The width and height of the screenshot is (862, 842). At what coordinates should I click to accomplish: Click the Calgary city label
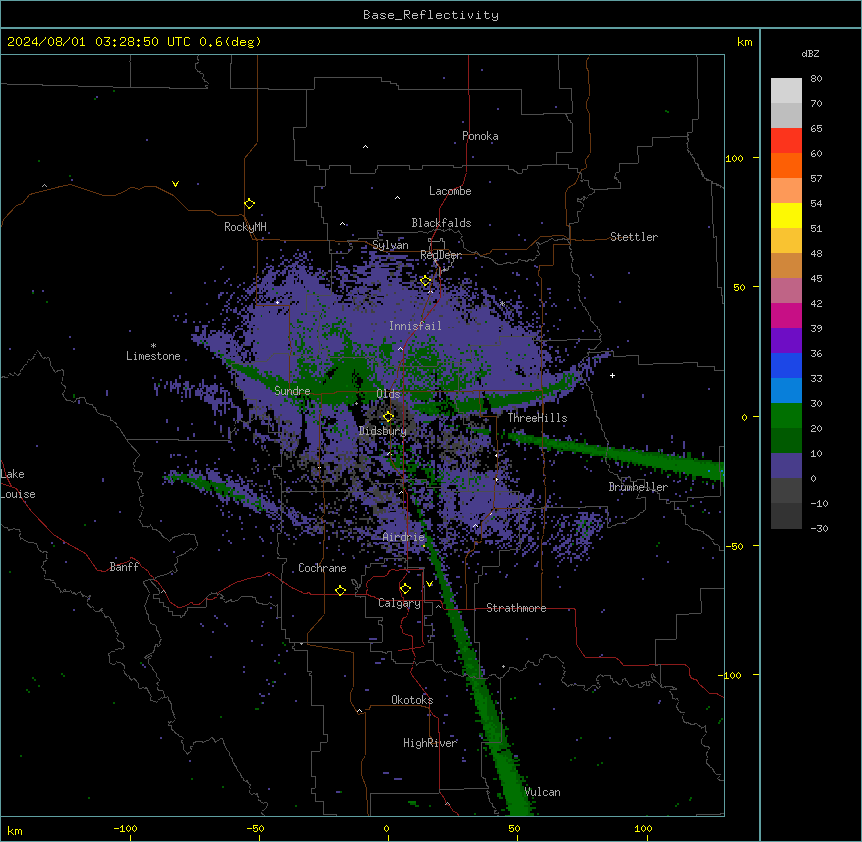coord(400,603)
